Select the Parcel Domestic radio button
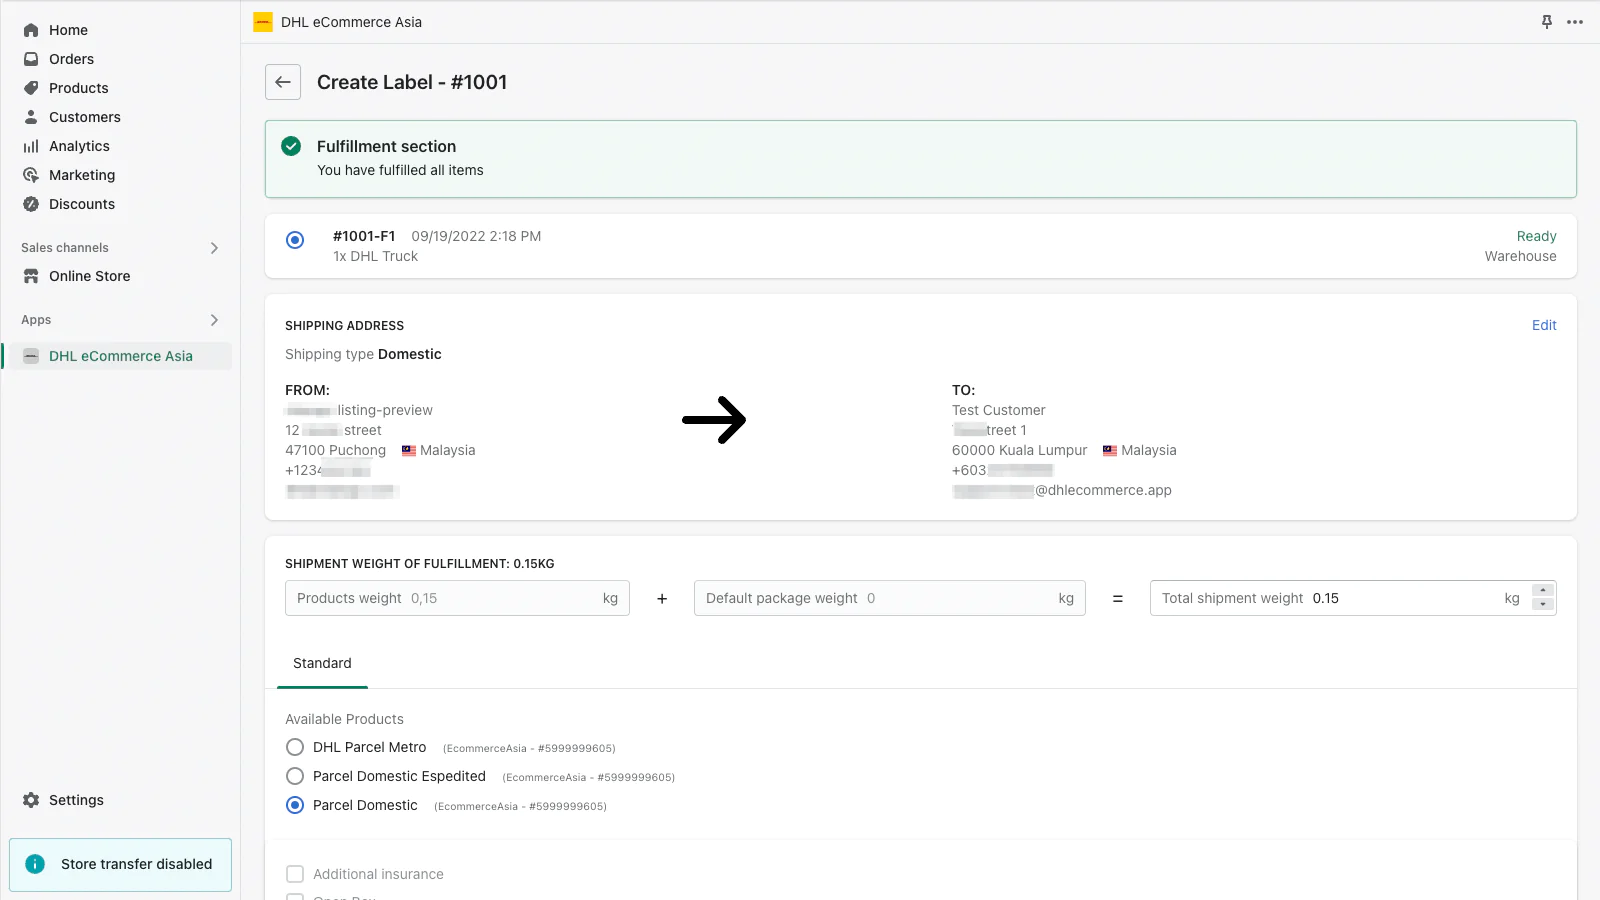The image size is (1600, 900). point(295,805)
